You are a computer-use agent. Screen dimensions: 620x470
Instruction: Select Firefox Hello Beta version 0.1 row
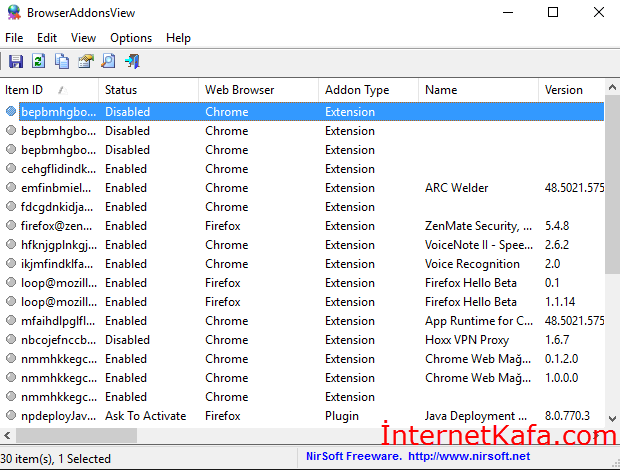[x=304, y=283]
